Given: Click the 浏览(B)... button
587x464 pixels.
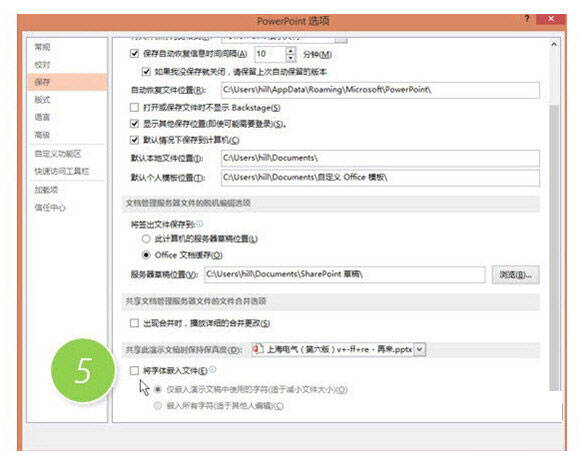Looking at the screenshot, I should pyautogui.click(x=515, y=275).
